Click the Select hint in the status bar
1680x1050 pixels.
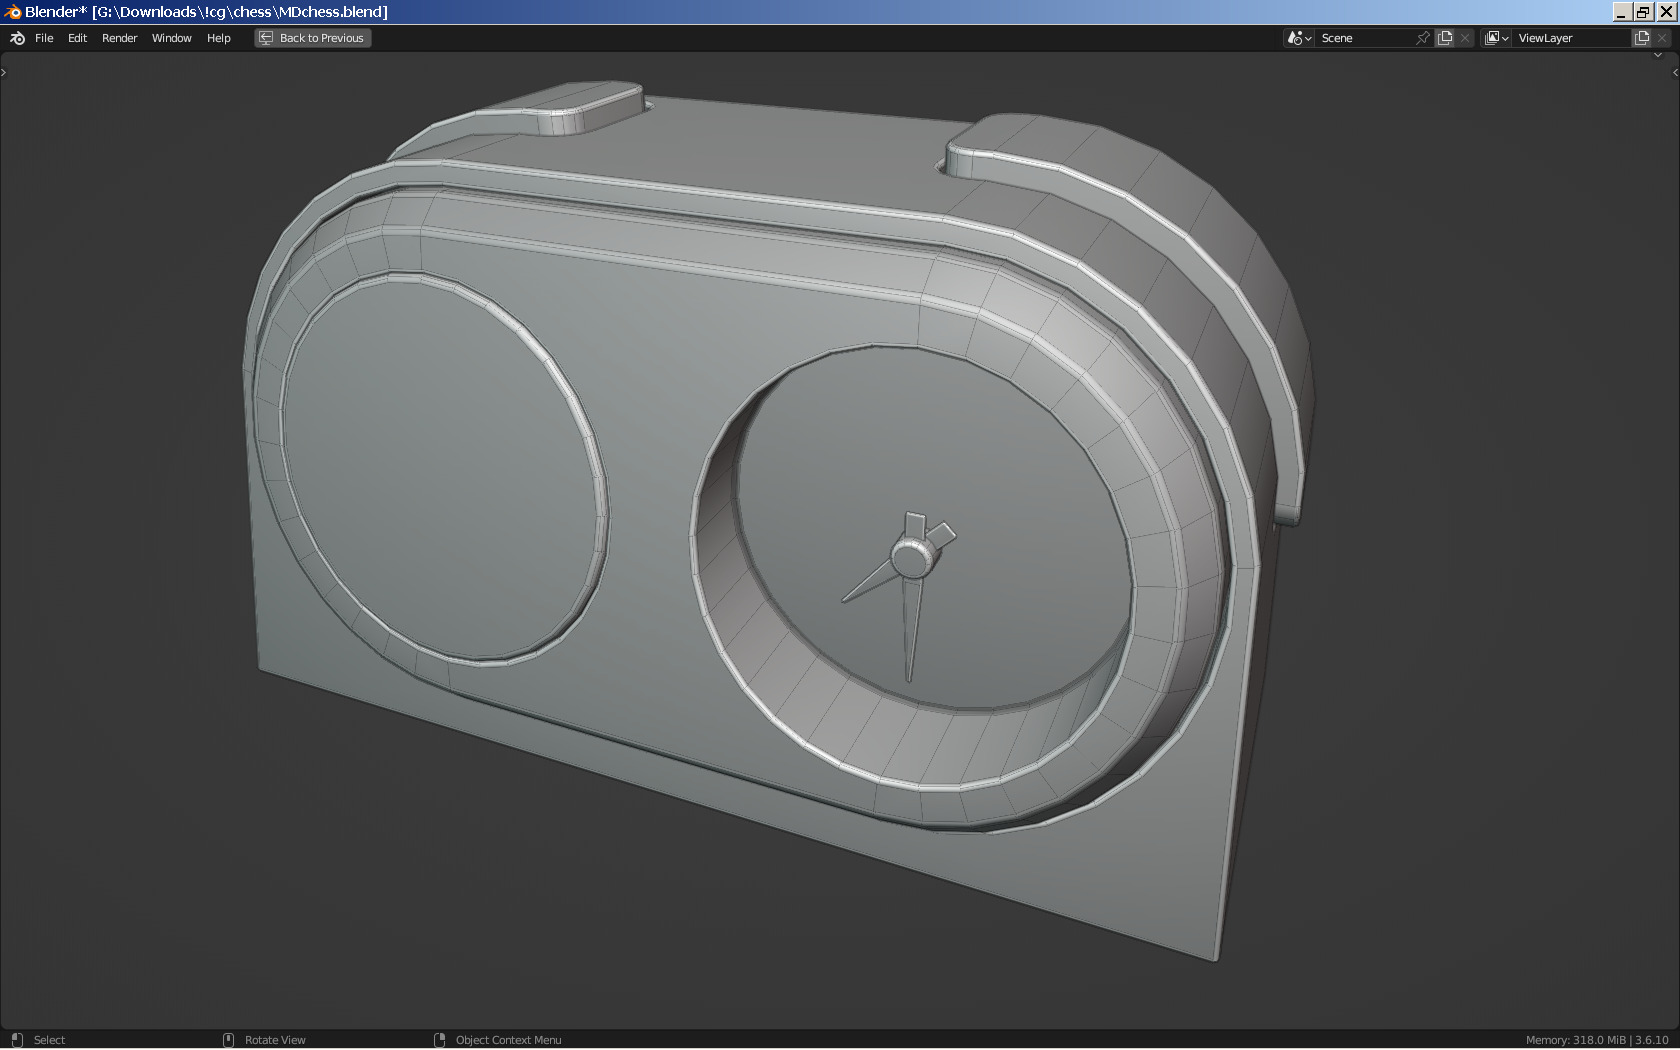(x=49, y=1040)
